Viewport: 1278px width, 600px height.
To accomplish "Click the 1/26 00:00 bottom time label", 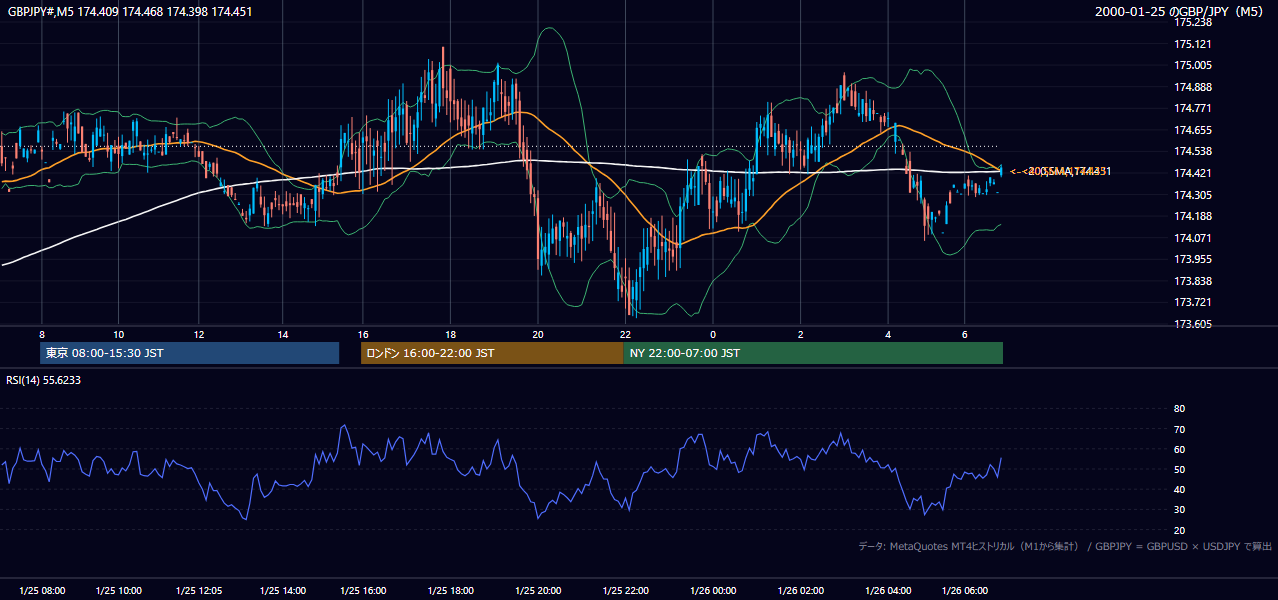I will click(713, 591).
